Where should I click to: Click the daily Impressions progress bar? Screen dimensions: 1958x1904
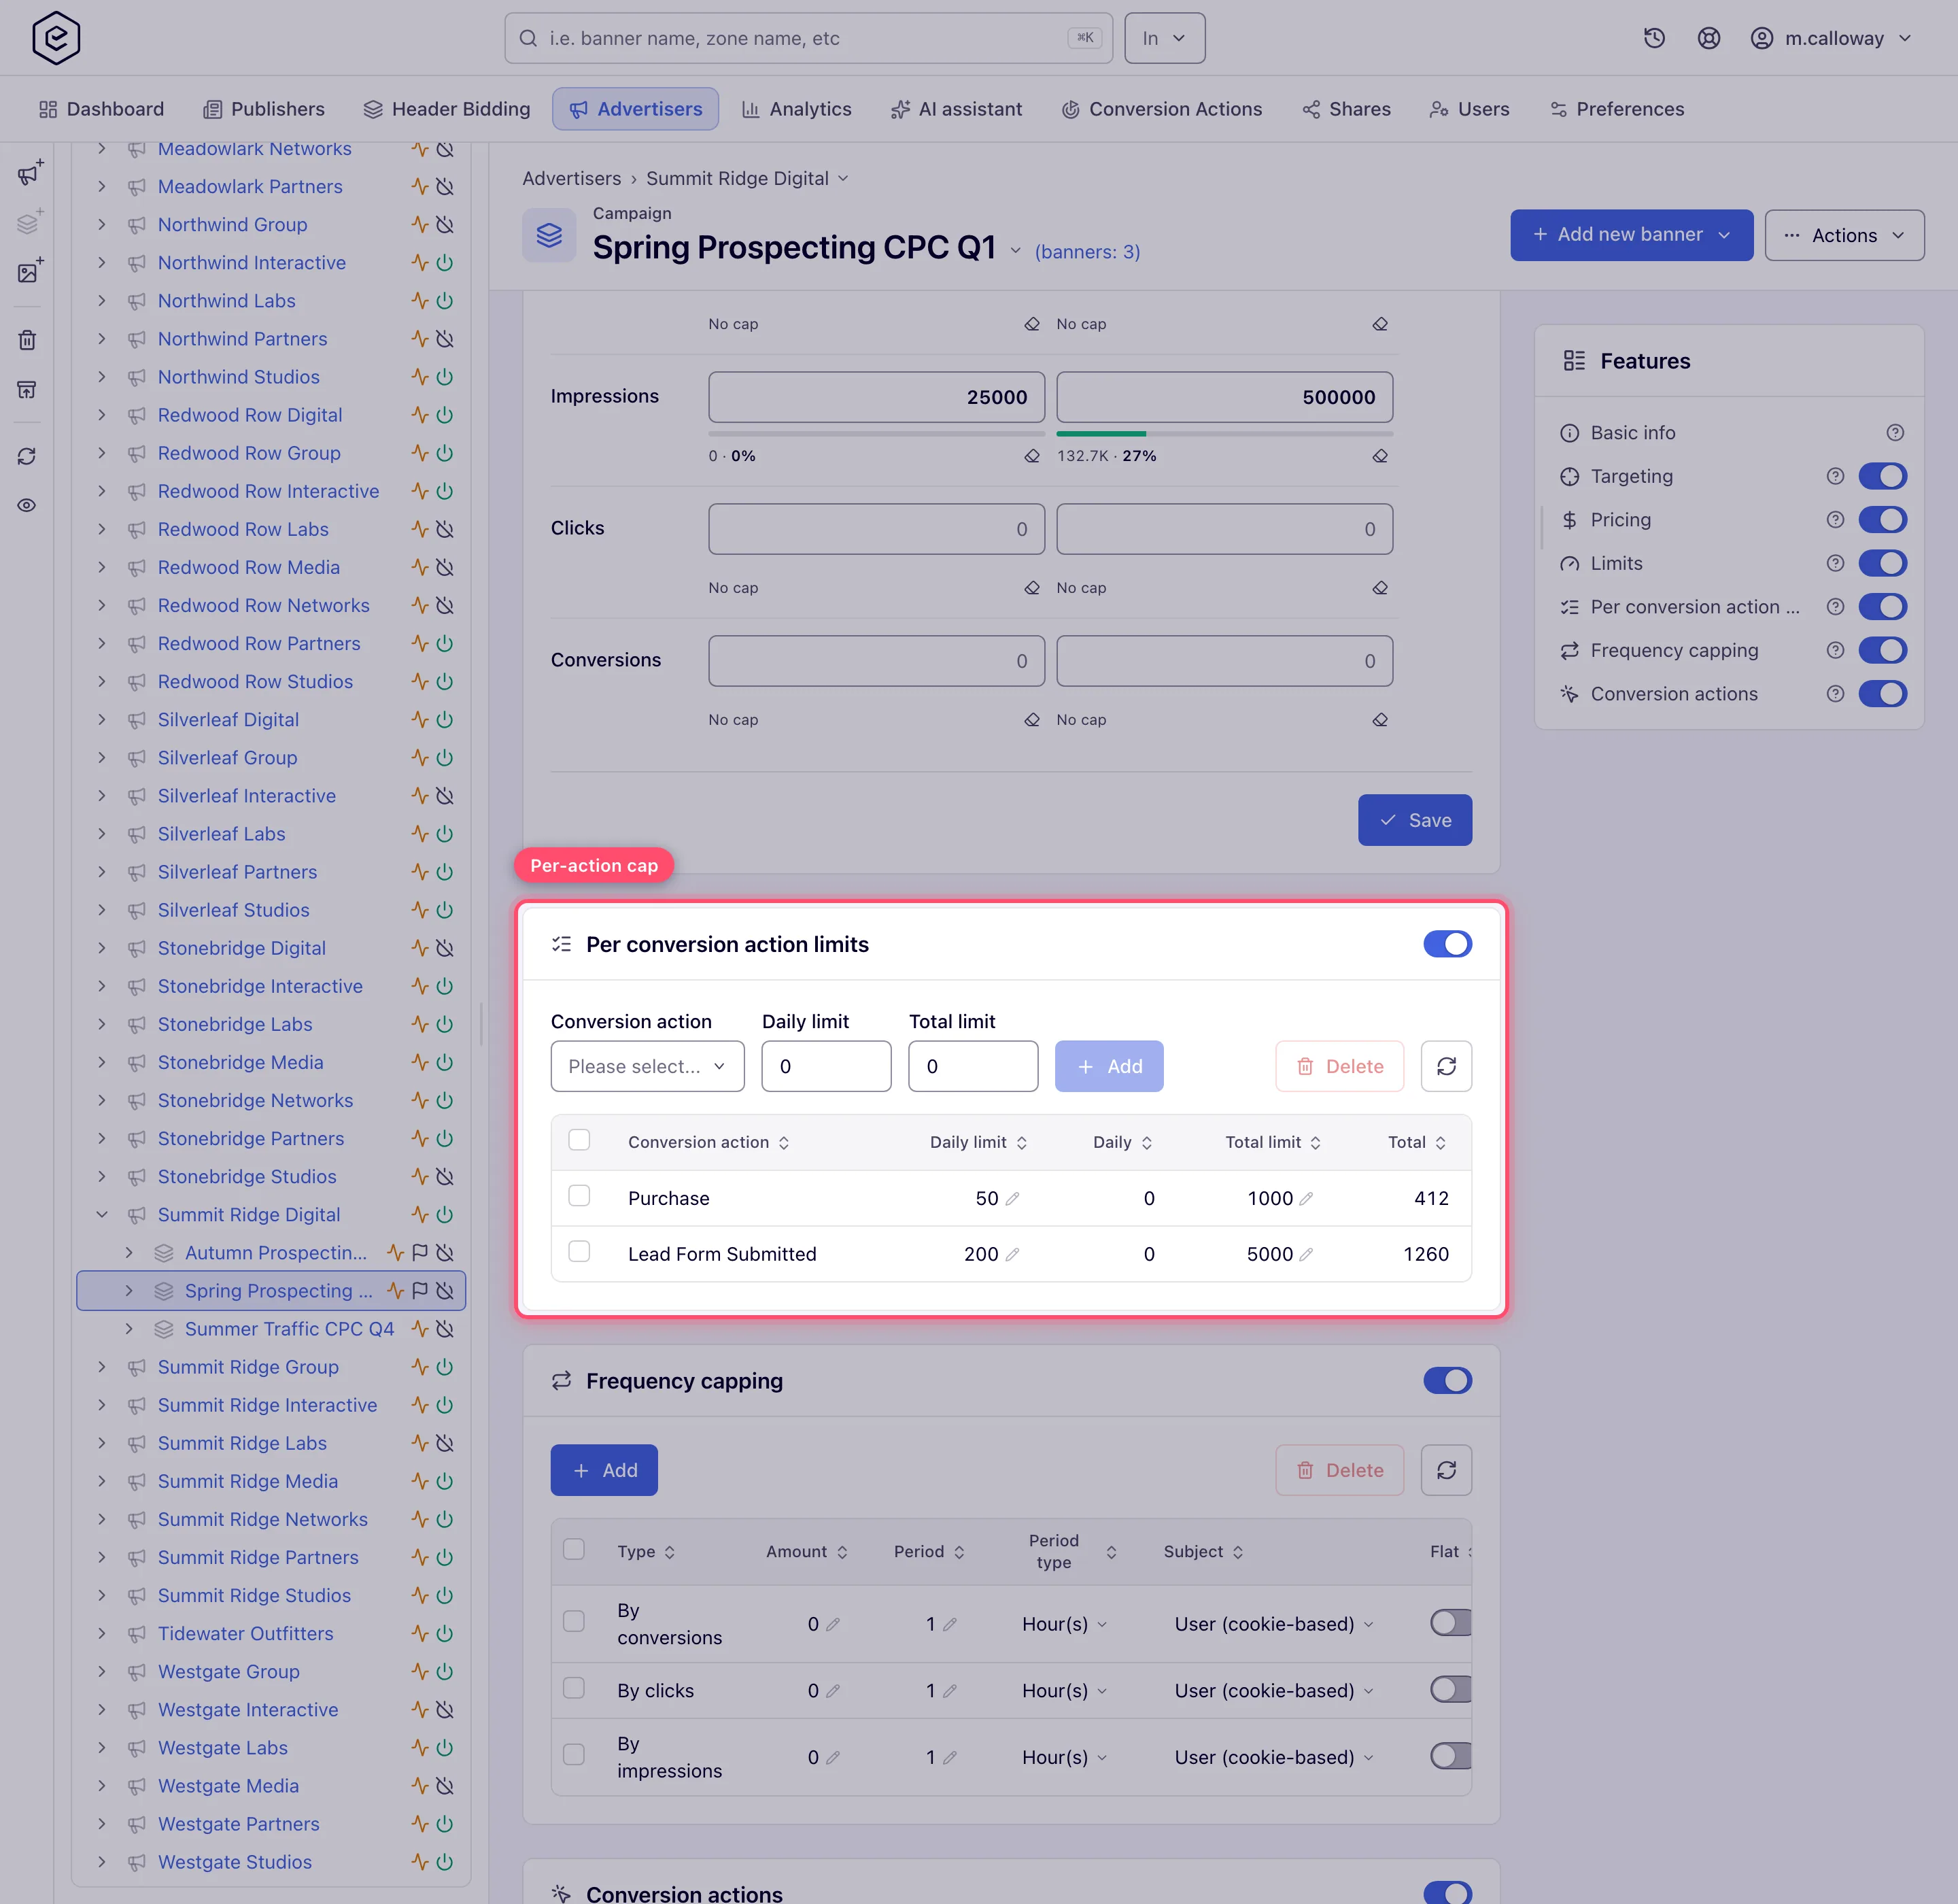[x=876, y=434]
